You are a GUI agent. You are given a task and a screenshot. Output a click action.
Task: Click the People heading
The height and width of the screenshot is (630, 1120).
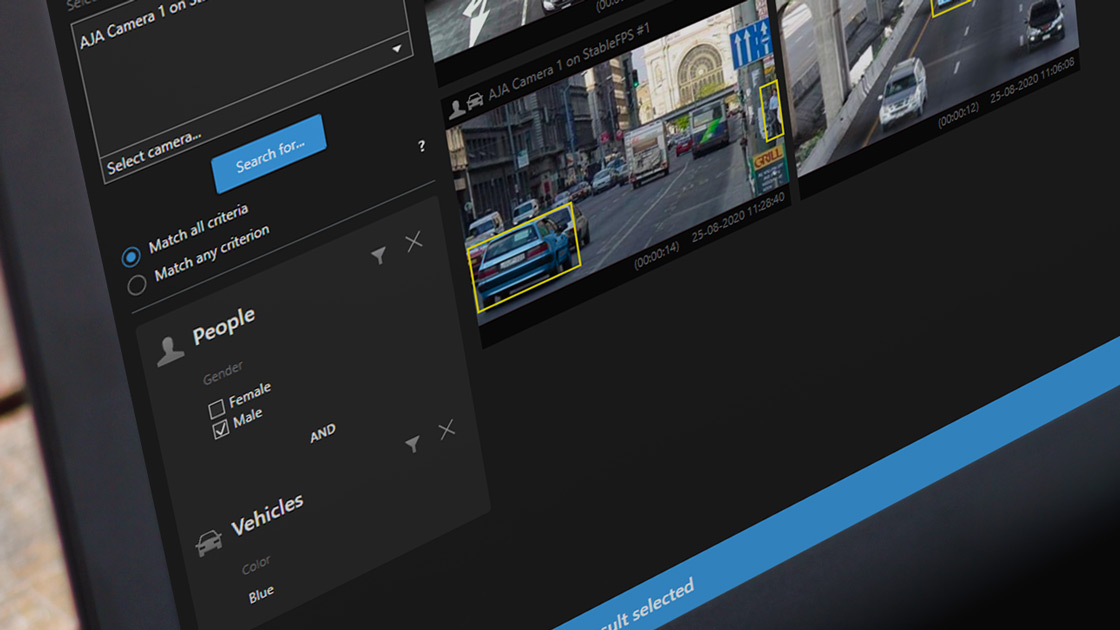(x=224, y=325)
